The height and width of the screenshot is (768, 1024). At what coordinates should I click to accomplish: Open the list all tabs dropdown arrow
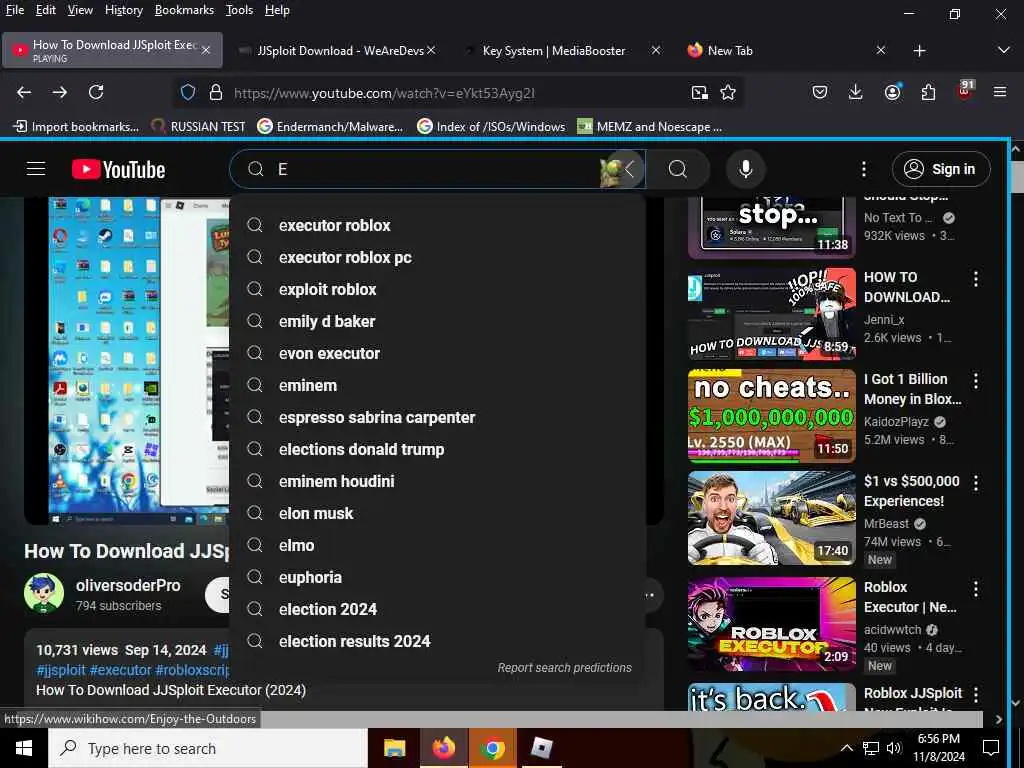pos(1004,50)
